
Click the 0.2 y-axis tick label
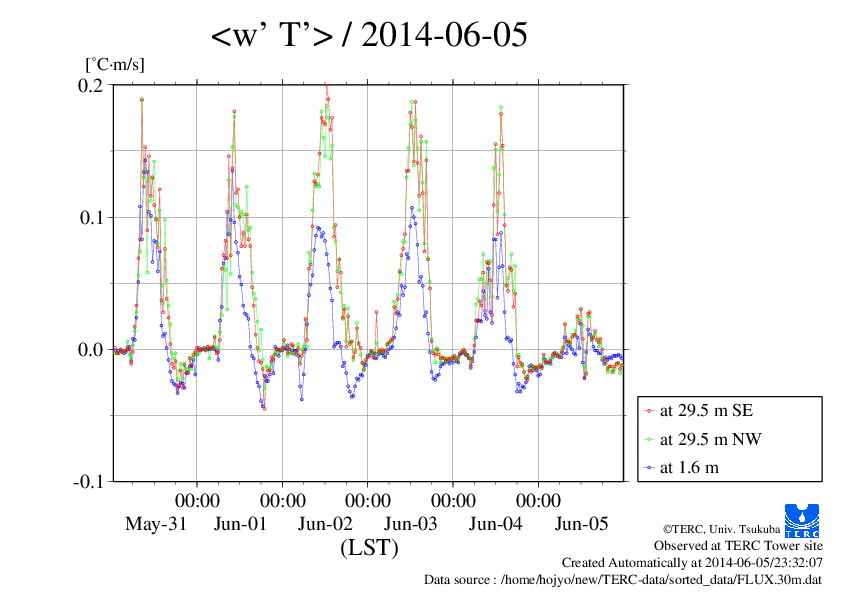click(x=91, y=85)
